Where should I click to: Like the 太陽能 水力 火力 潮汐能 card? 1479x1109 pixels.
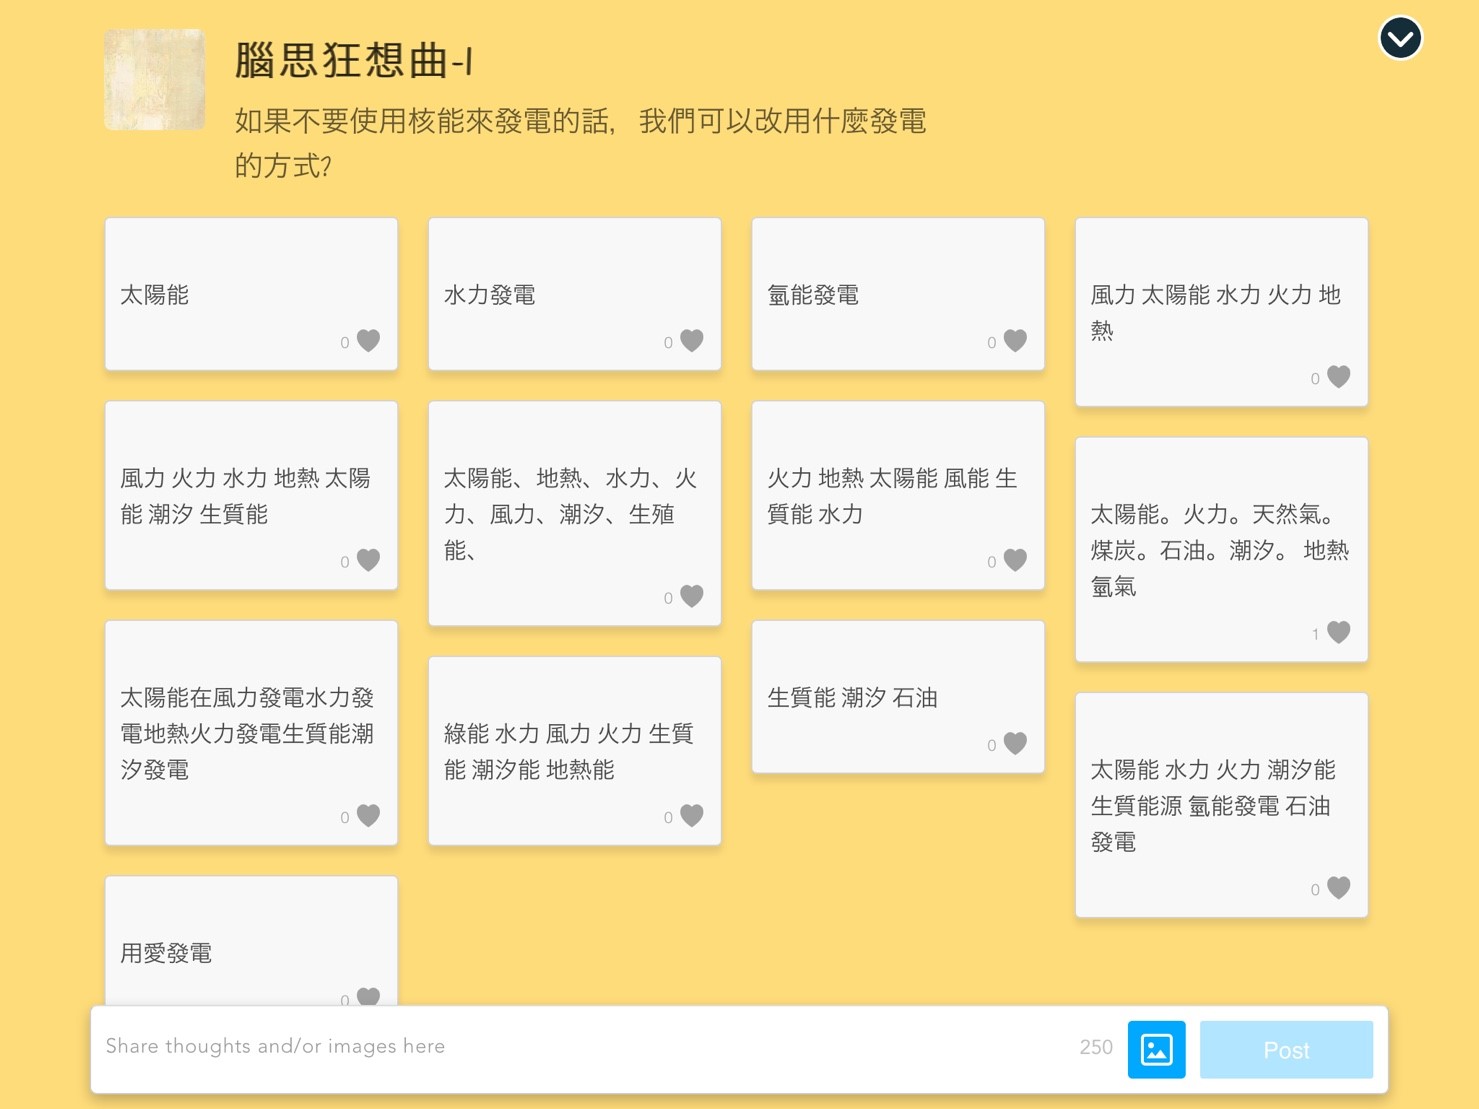[x=1338, y=888]
